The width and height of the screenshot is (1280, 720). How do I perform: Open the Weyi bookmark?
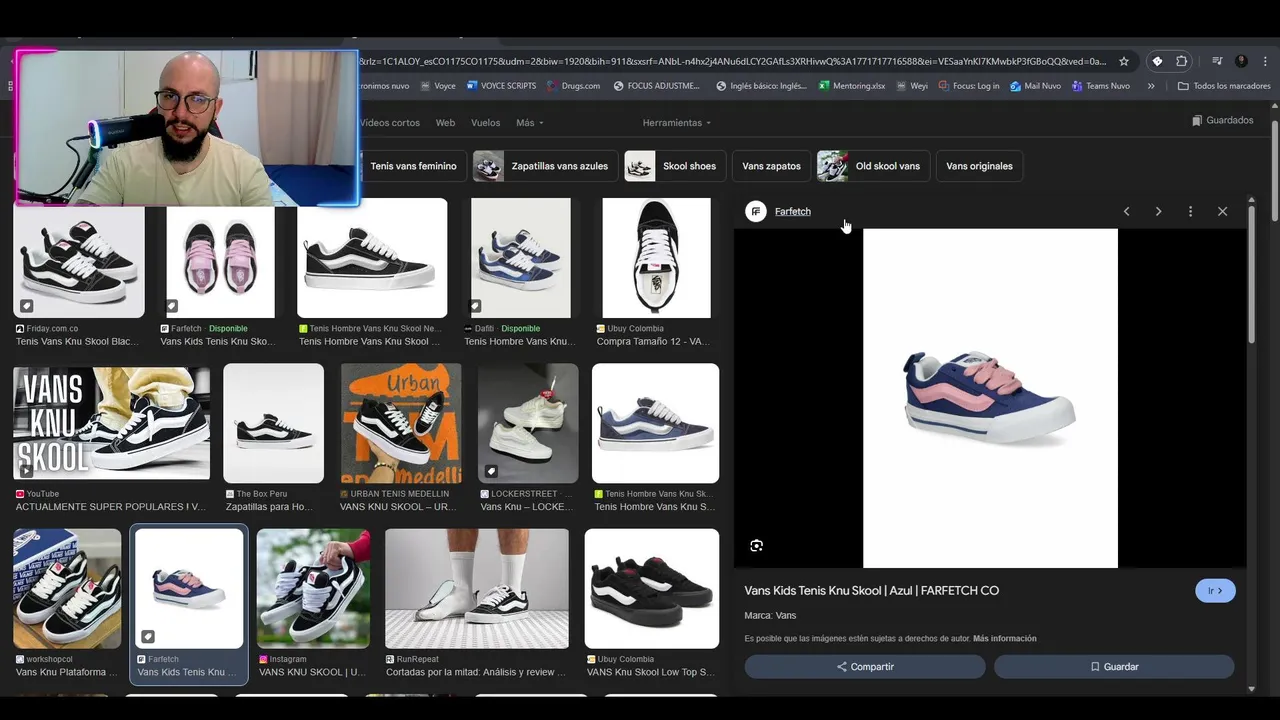912,86
